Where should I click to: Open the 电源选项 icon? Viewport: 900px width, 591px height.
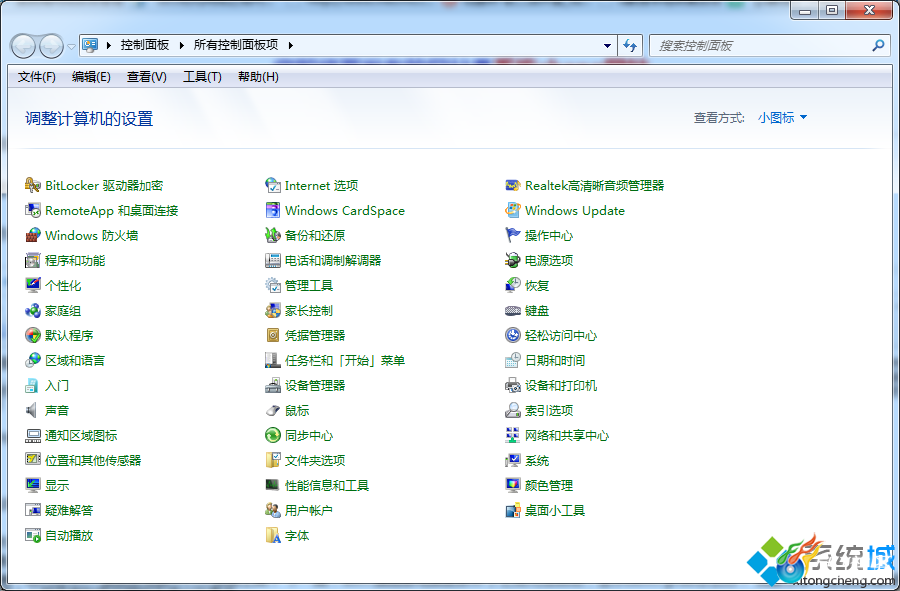pyautogui.click(x=513, y=260)
